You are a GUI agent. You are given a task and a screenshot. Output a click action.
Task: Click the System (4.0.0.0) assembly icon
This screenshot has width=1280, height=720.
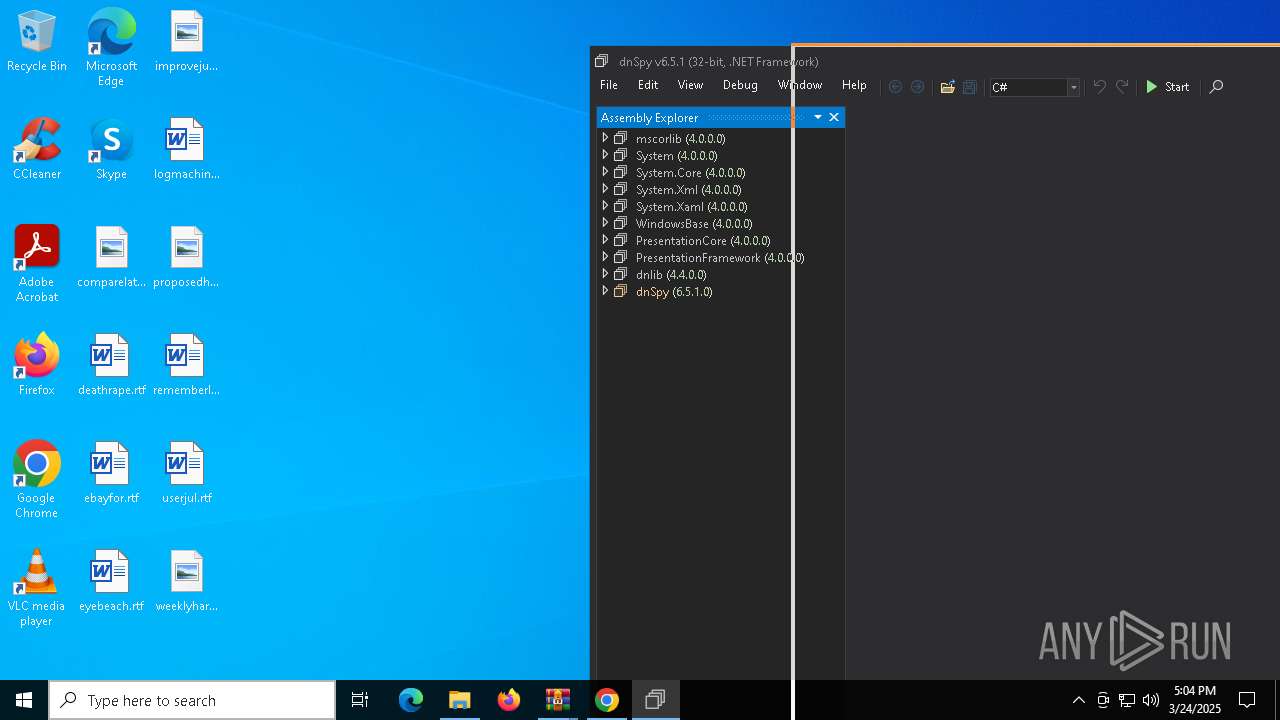(620, 155)
